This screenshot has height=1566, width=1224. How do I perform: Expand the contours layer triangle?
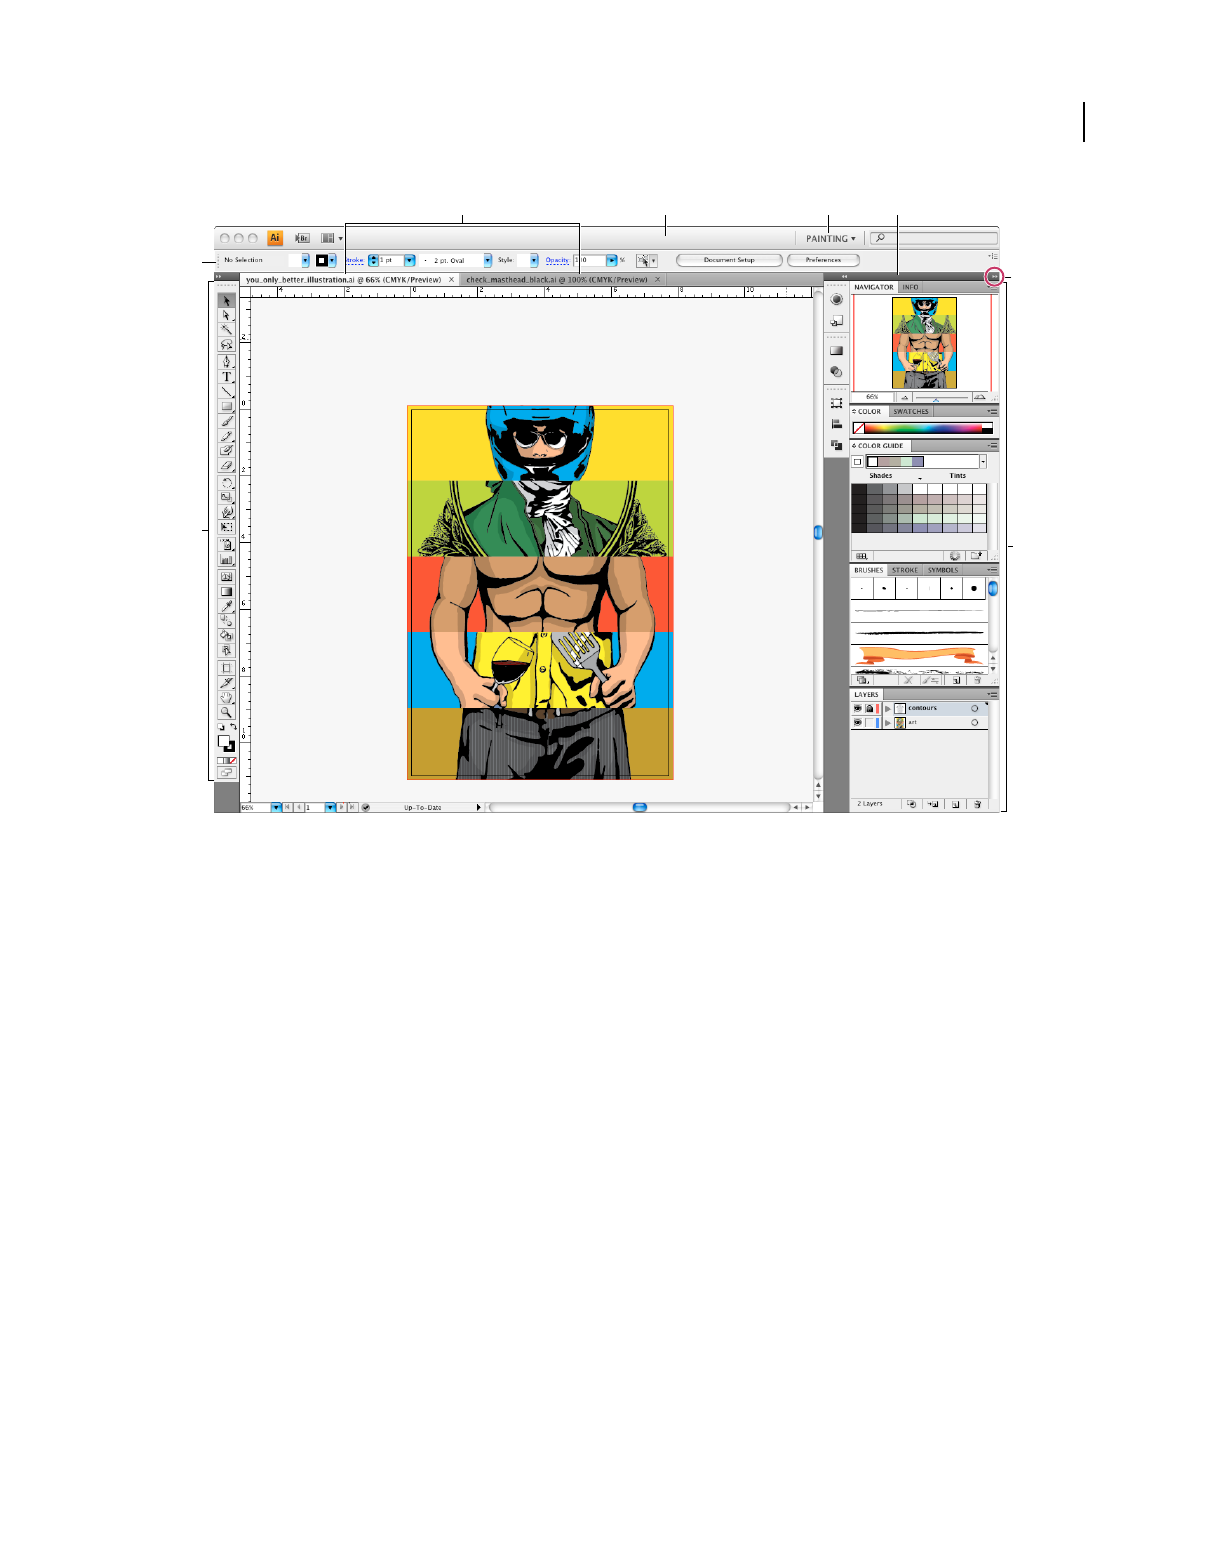[888, 708]
